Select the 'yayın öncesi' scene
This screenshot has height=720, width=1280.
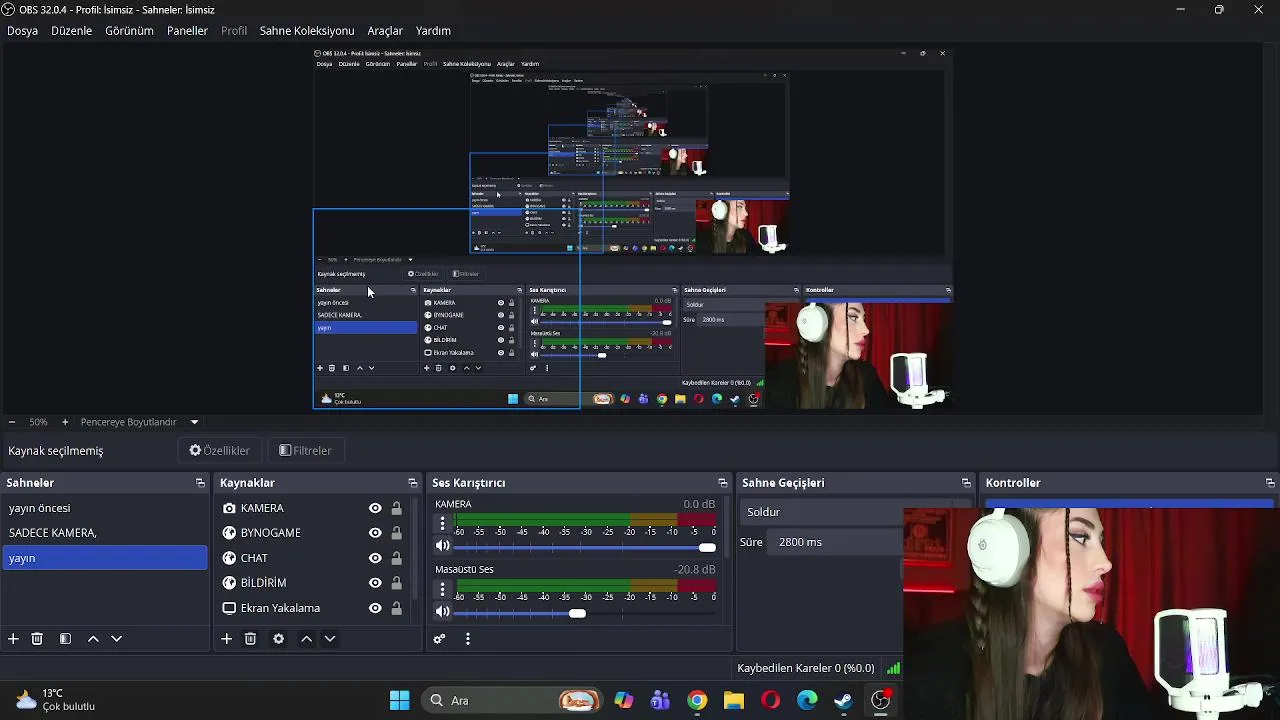click(104, 508)
